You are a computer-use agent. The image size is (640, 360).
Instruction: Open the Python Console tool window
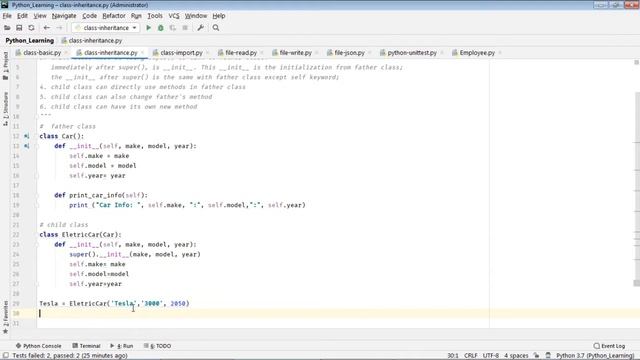coord(38,346)
